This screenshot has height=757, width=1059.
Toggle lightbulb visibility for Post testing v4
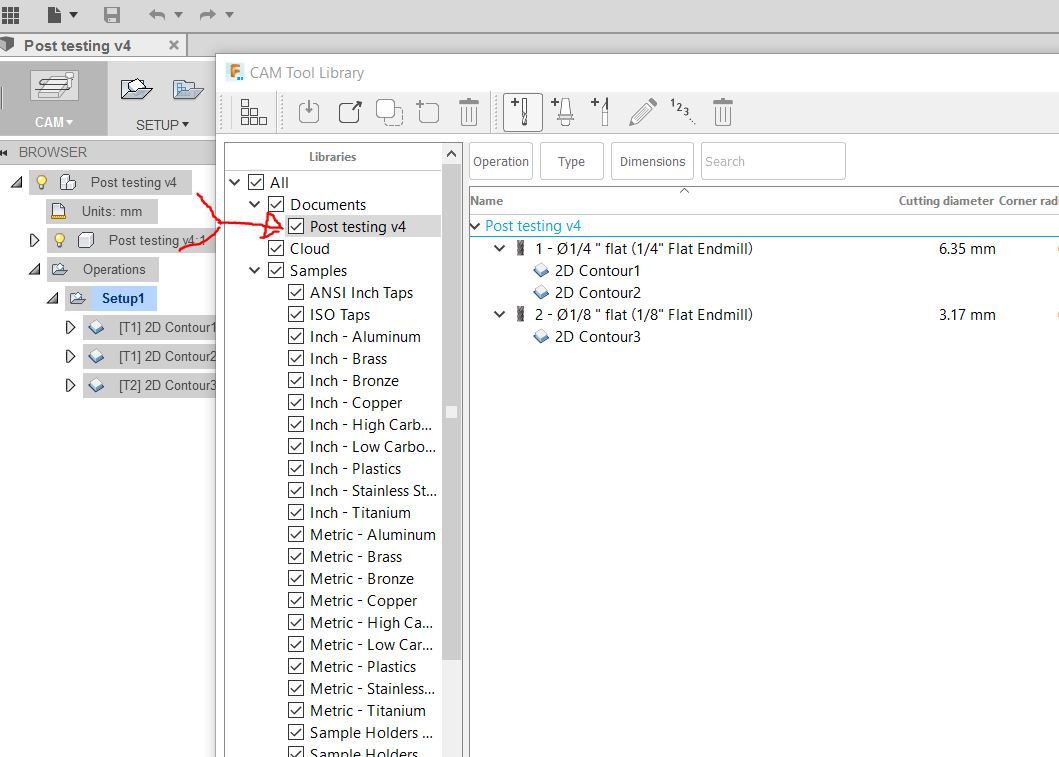(x=42, y=182)
